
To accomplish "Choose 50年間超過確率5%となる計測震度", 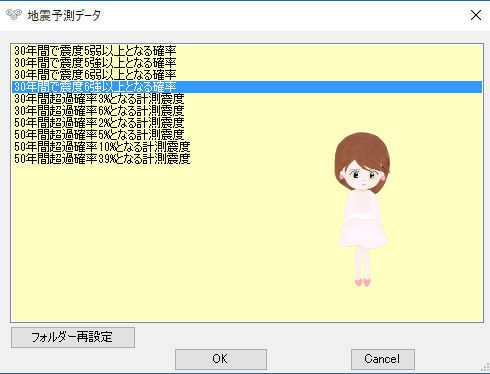I will (247, 135).
